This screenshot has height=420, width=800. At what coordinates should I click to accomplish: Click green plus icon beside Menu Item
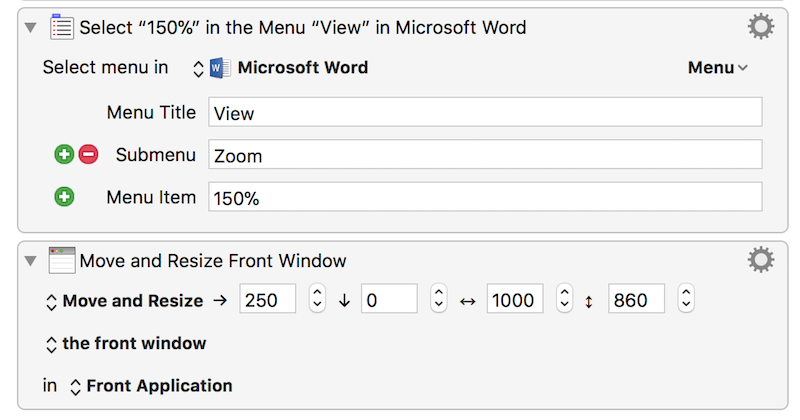[64, 197]
